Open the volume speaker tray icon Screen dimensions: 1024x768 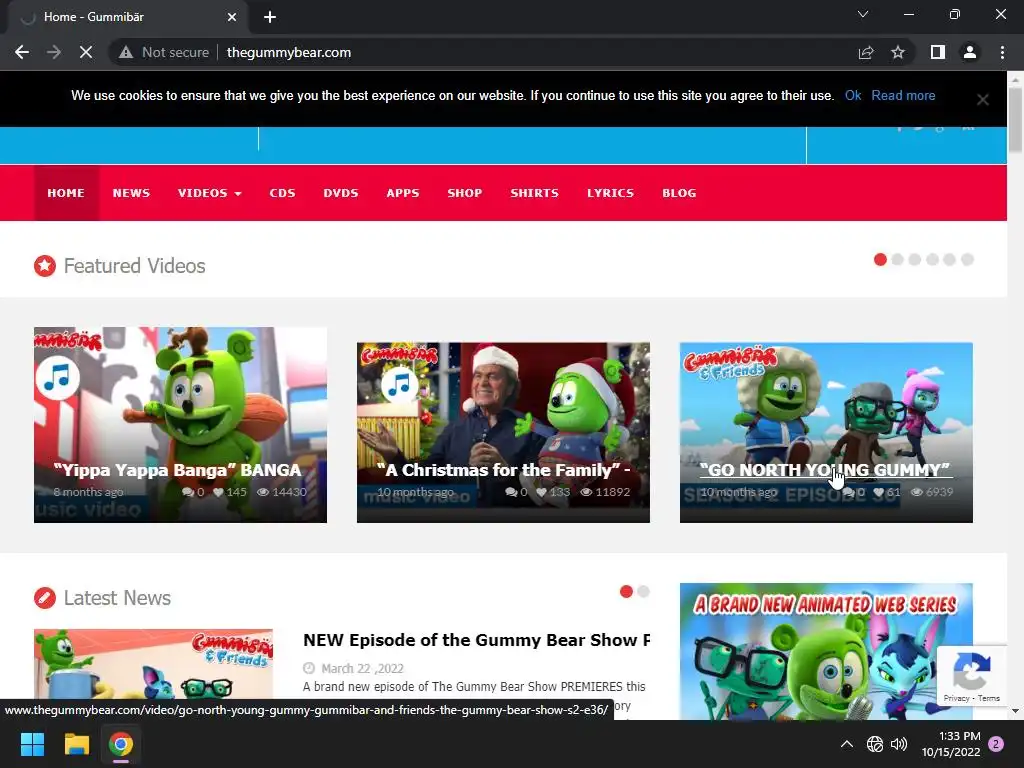click(x=899, y=744)
